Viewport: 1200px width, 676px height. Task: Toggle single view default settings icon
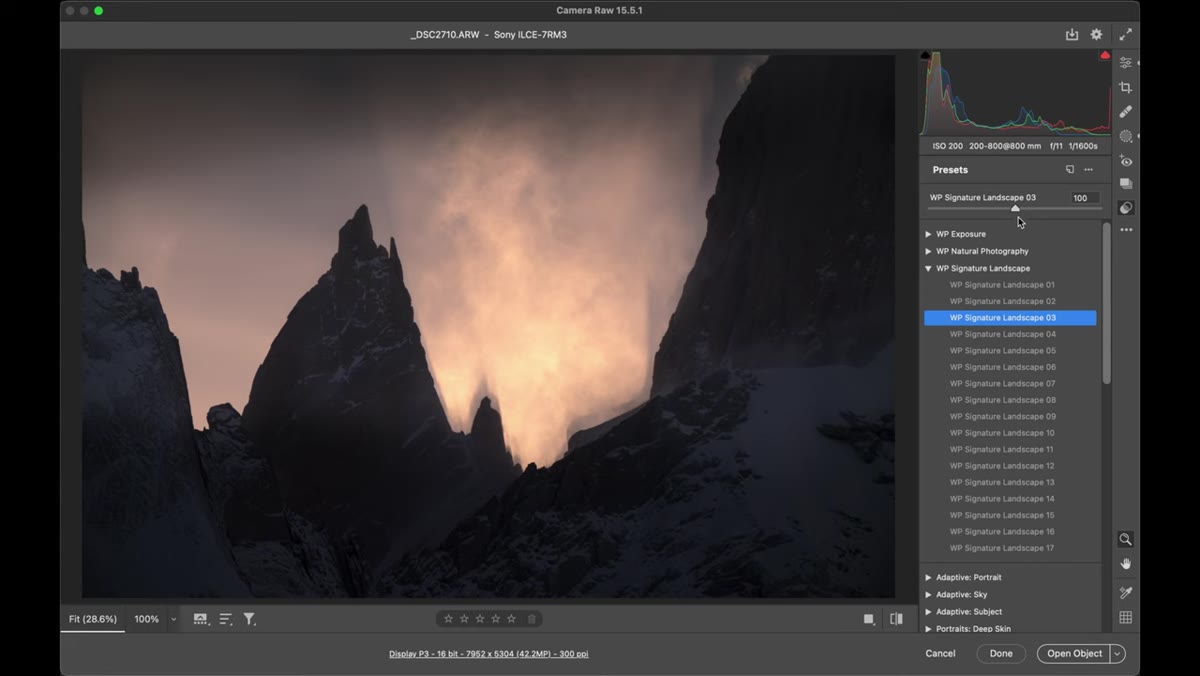click(x=869, y=619)
